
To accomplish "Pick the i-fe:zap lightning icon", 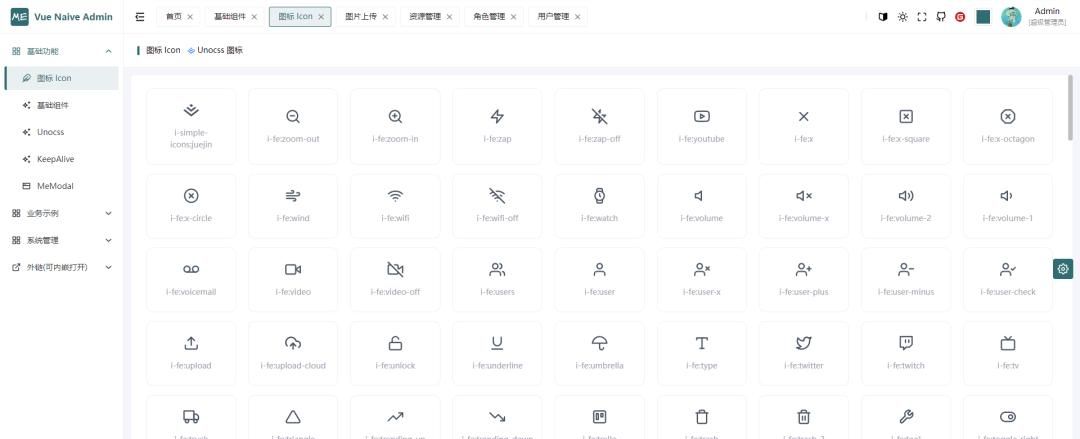I will point(497,116).
